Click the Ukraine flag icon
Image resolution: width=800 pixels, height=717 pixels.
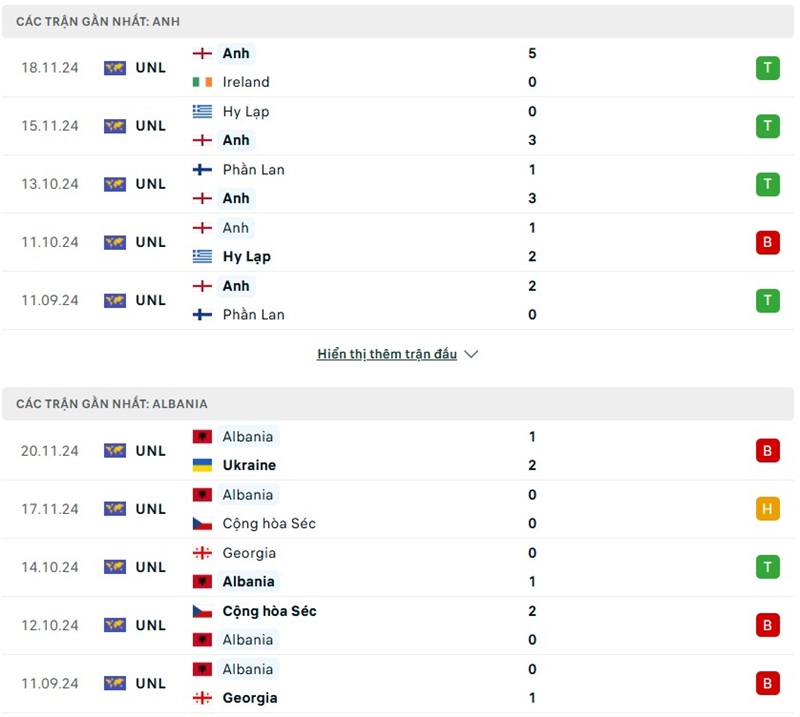[x=202, y=465]
